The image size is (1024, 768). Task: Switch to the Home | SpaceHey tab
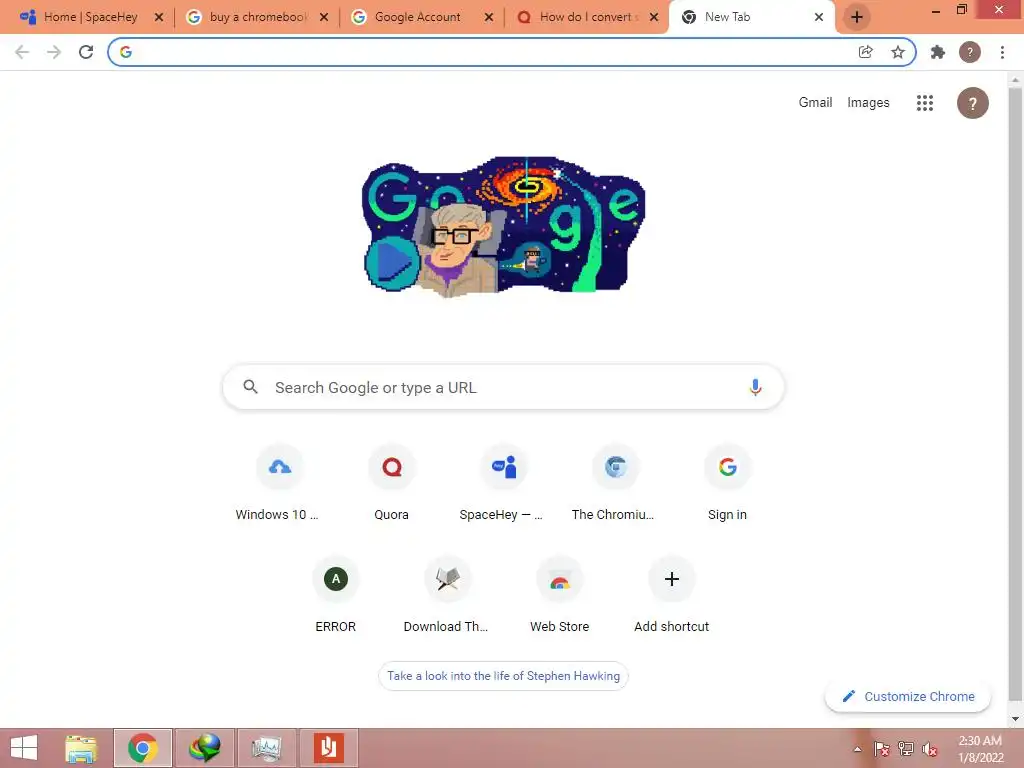point(91,17)
